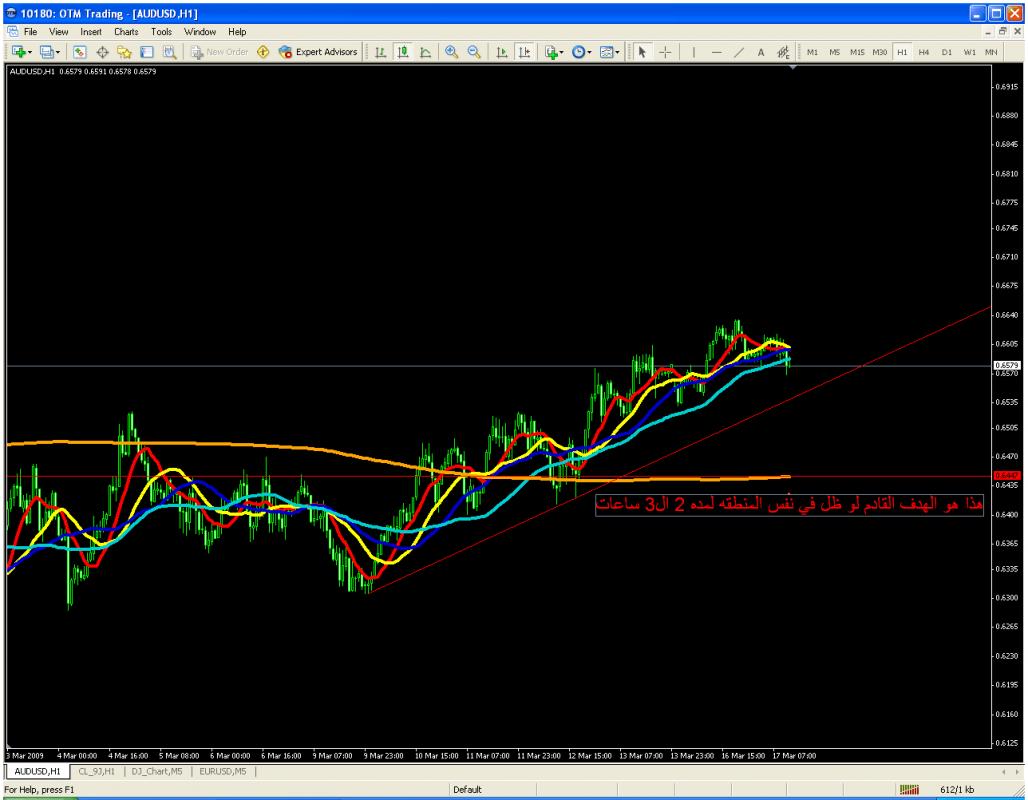Image resolution: width=1028 pixels, height=800 pixels.
Task: Click the MetaTrader icon in title bar
Action: (11, 13)
